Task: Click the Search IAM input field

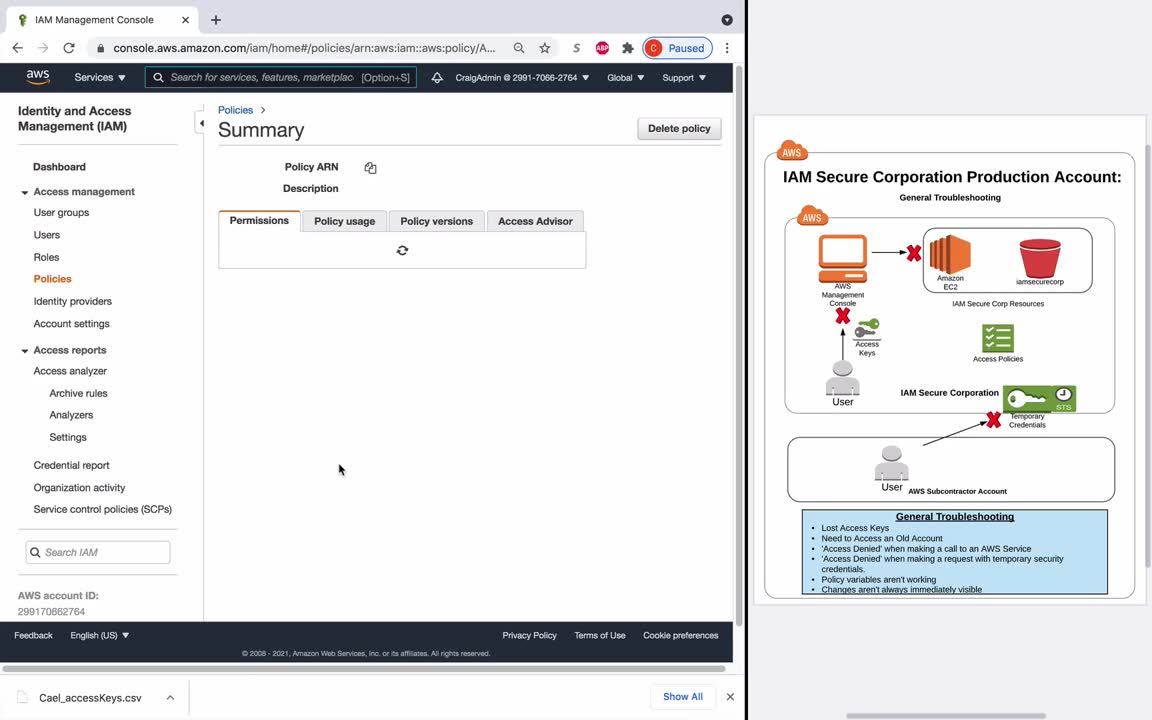Action: point(98,552)
